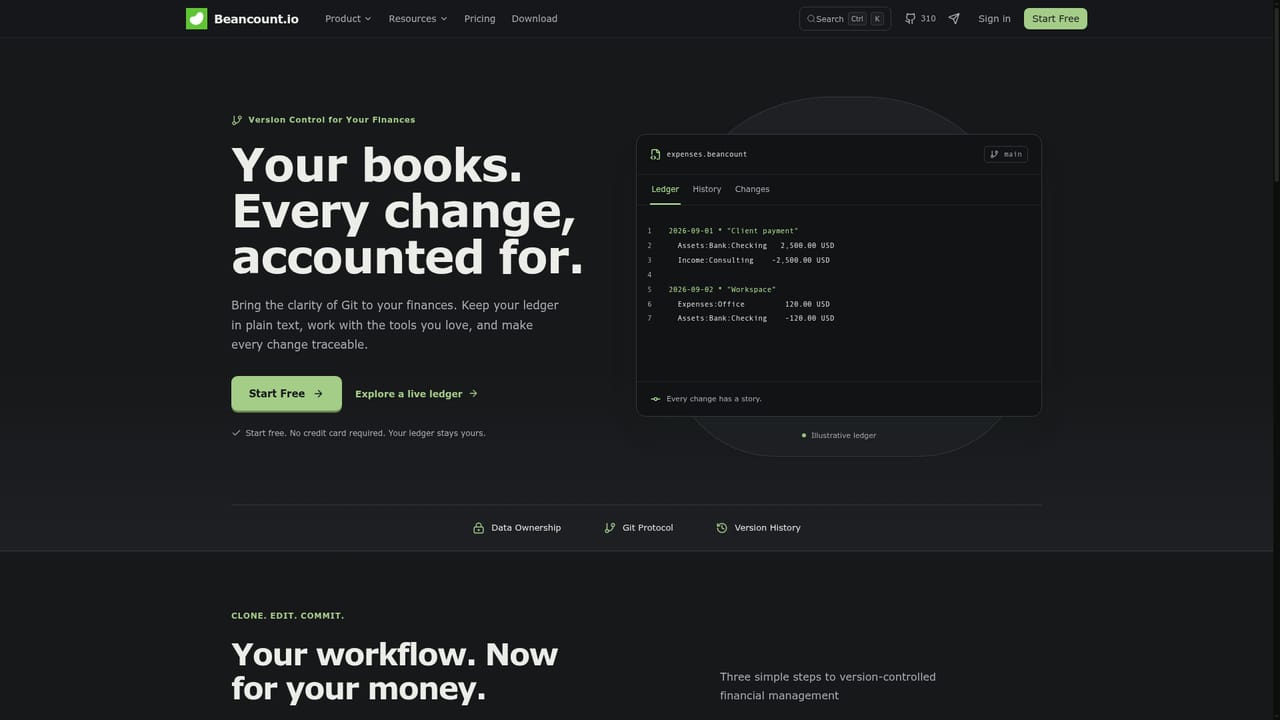Click the clock icon beside Version History

tap(722, 528)
